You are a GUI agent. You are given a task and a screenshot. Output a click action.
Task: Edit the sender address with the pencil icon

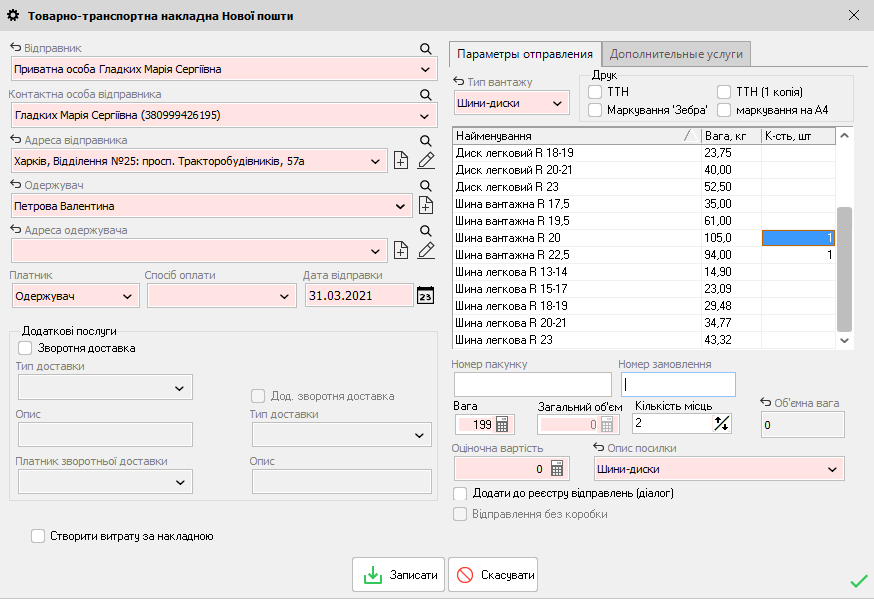coord(426,160)
